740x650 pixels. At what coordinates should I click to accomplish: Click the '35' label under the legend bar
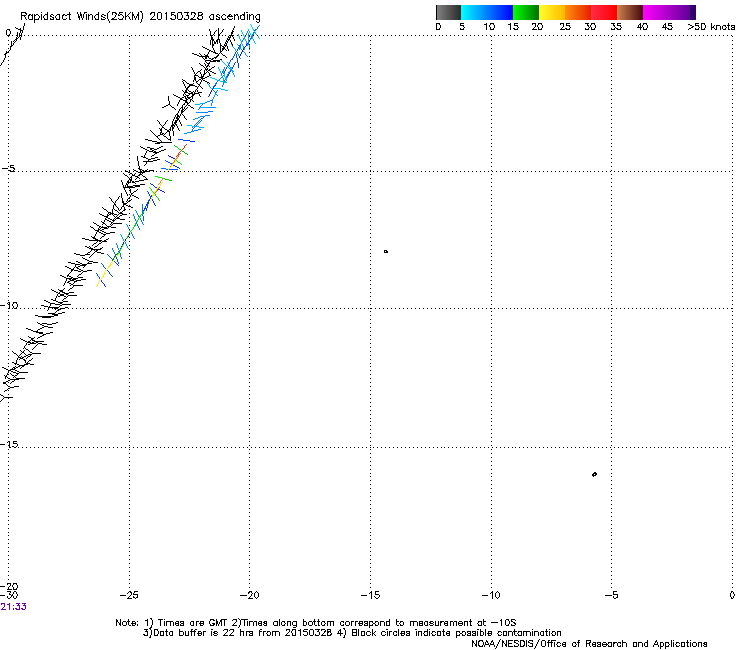[616, 27]
